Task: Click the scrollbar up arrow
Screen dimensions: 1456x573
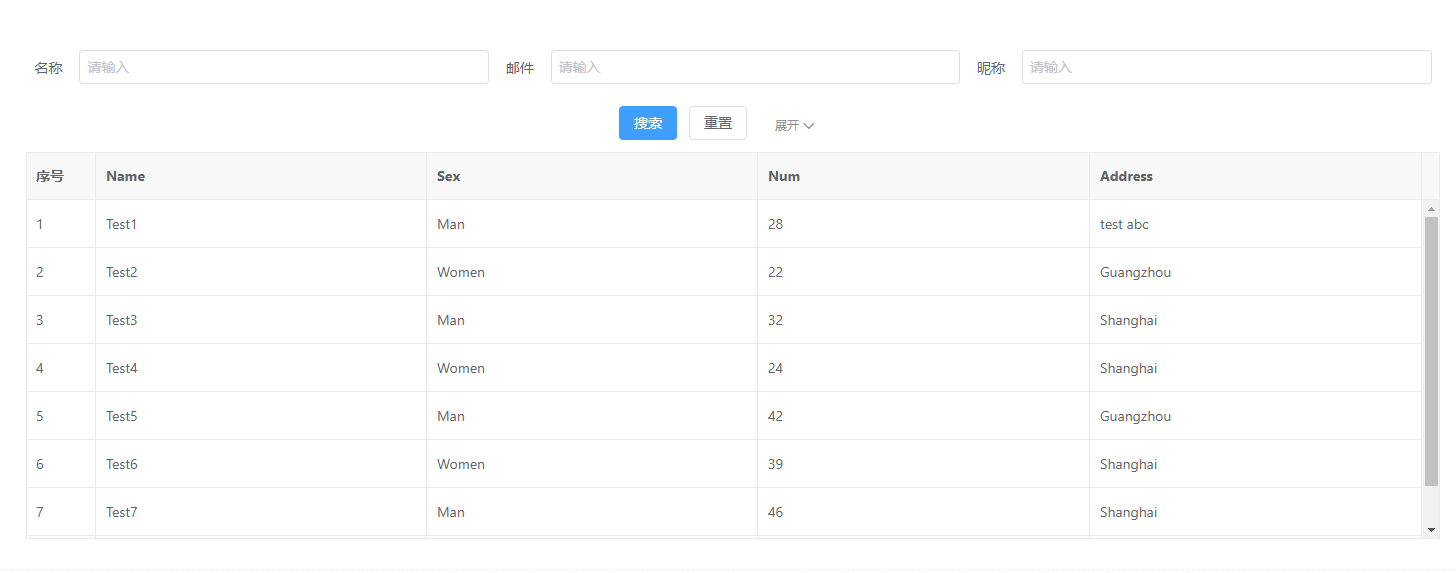Action: (x=1431, y=209)
